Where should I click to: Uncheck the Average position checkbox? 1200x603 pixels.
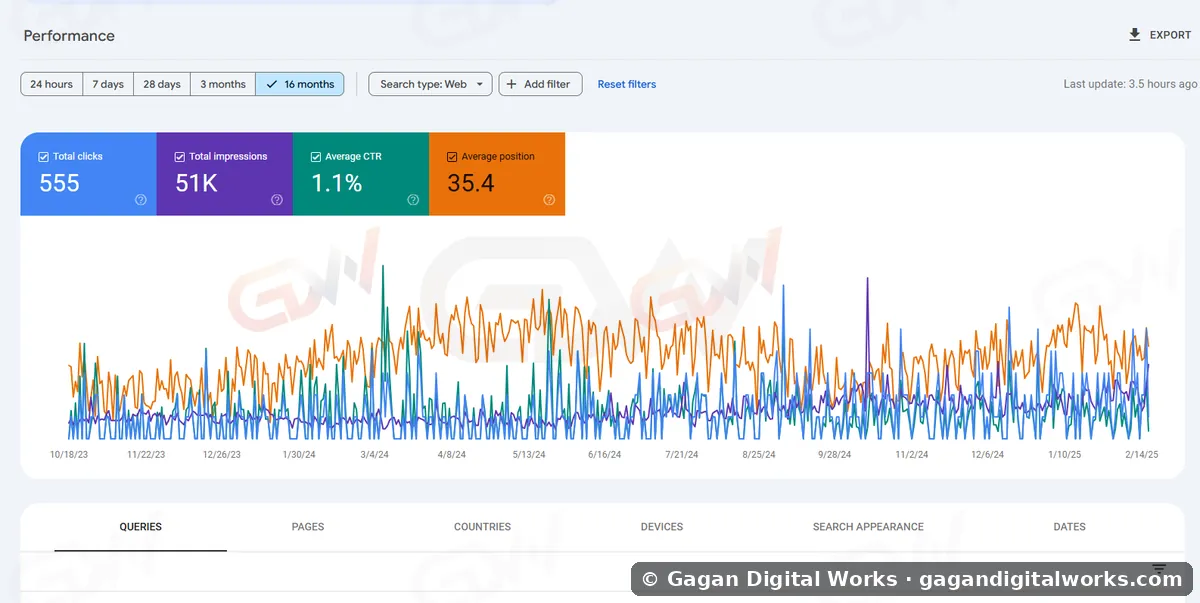point(452,157)
